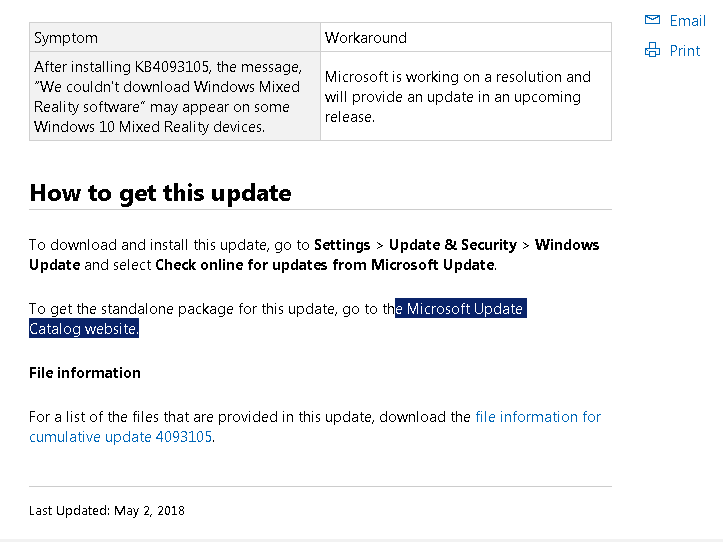Click "cumulative update 4093105" link text
The image size is (723, 542).
tap(120, 437)
